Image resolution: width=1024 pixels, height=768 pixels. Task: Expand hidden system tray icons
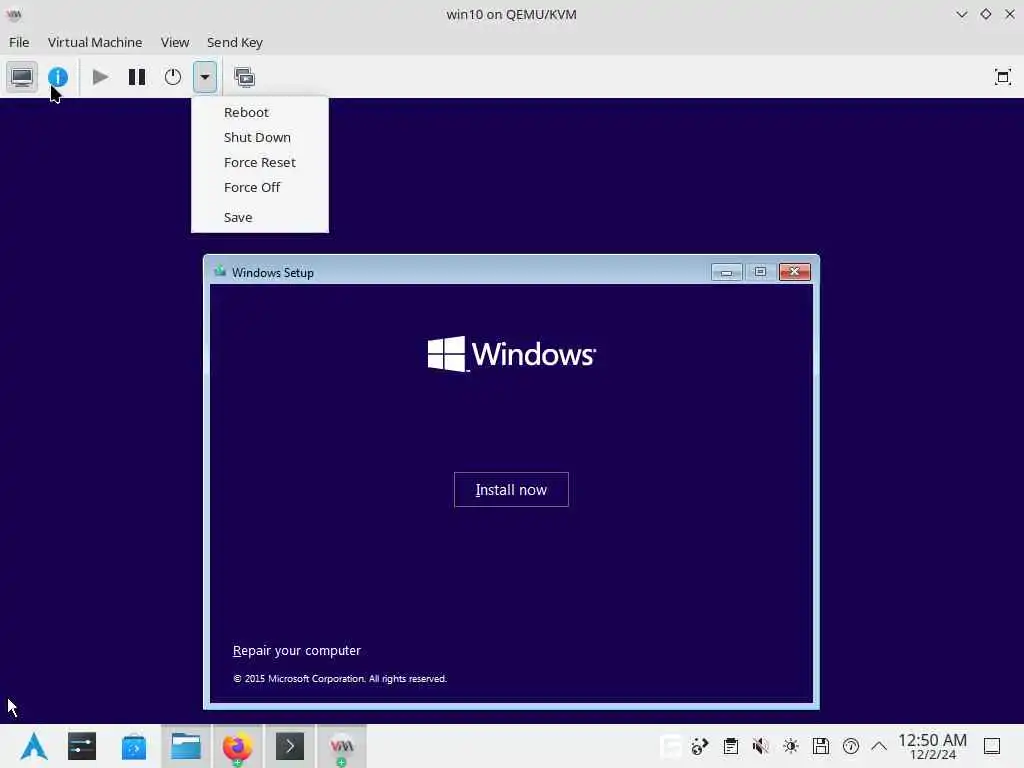tap(879, 746)
